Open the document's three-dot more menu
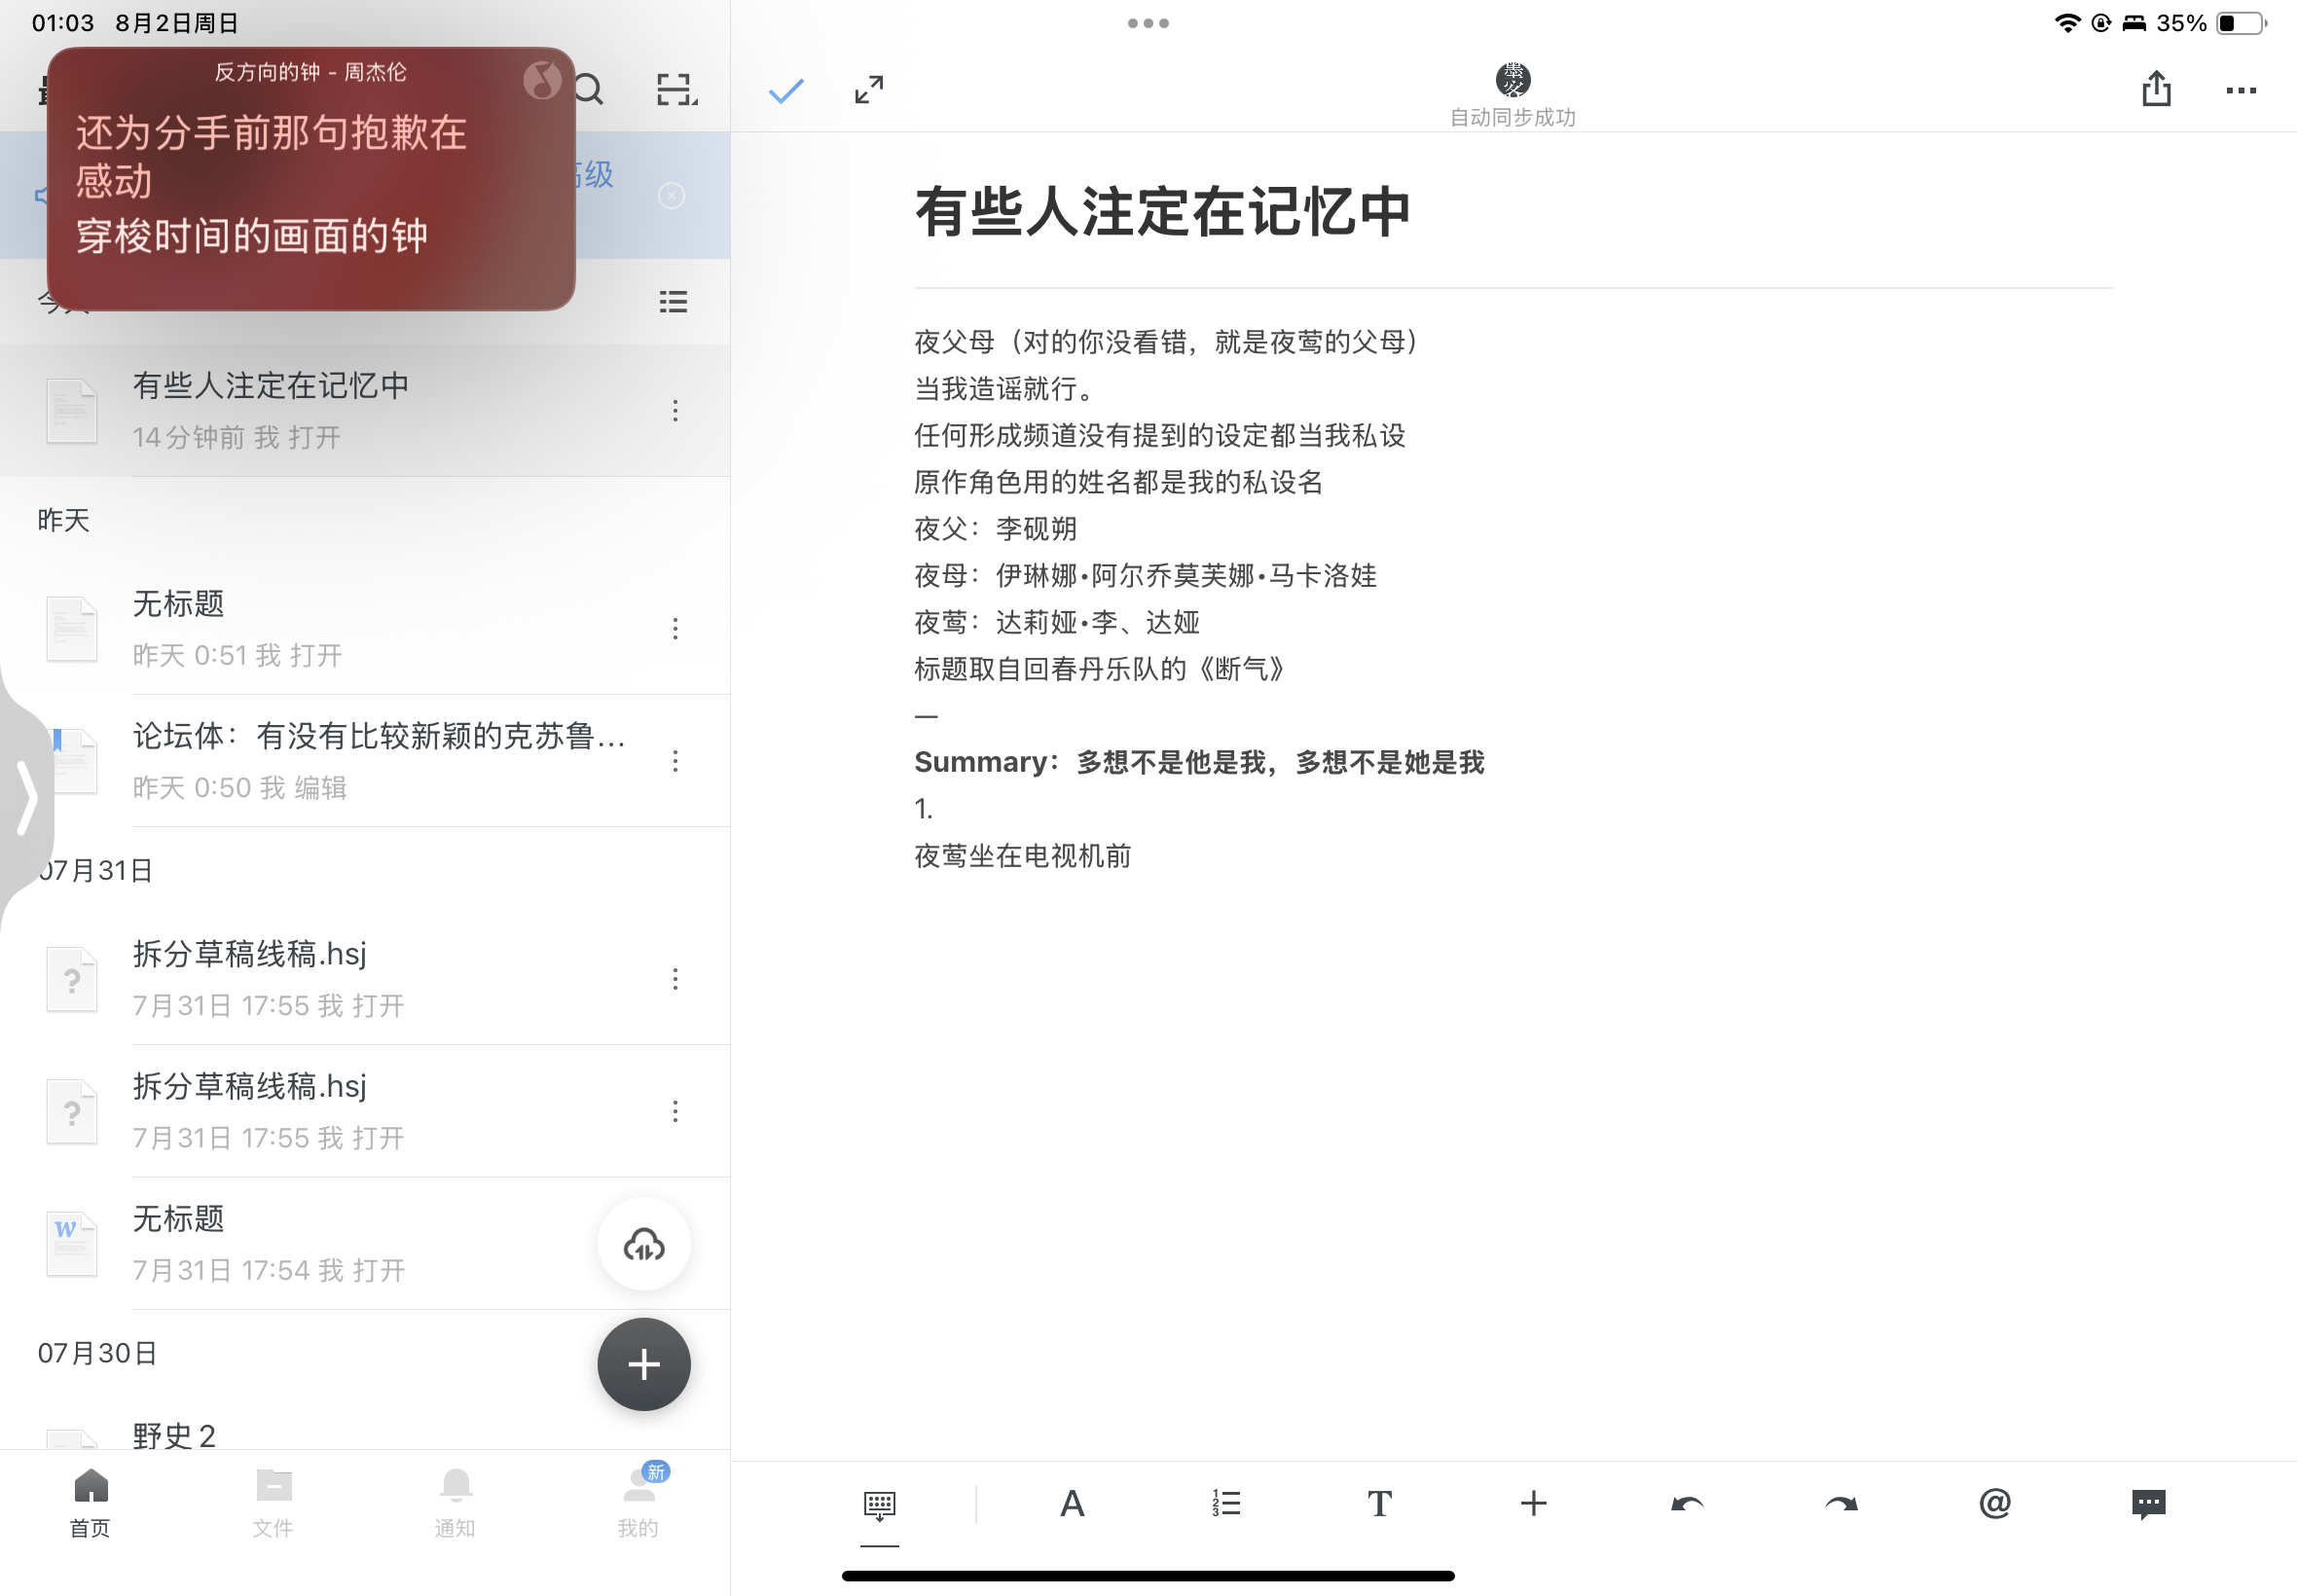 2240,91
